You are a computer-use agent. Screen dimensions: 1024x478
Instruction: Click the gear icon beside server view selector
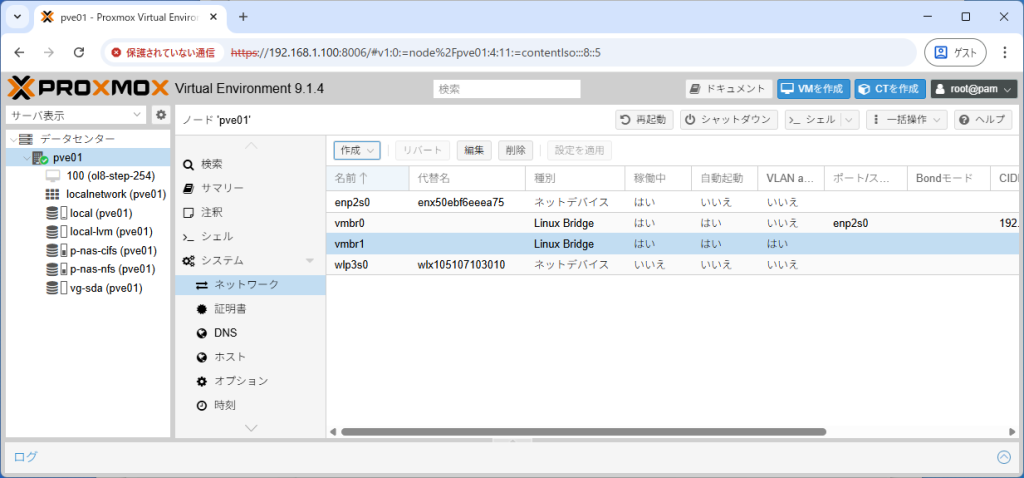coord(160,115)
